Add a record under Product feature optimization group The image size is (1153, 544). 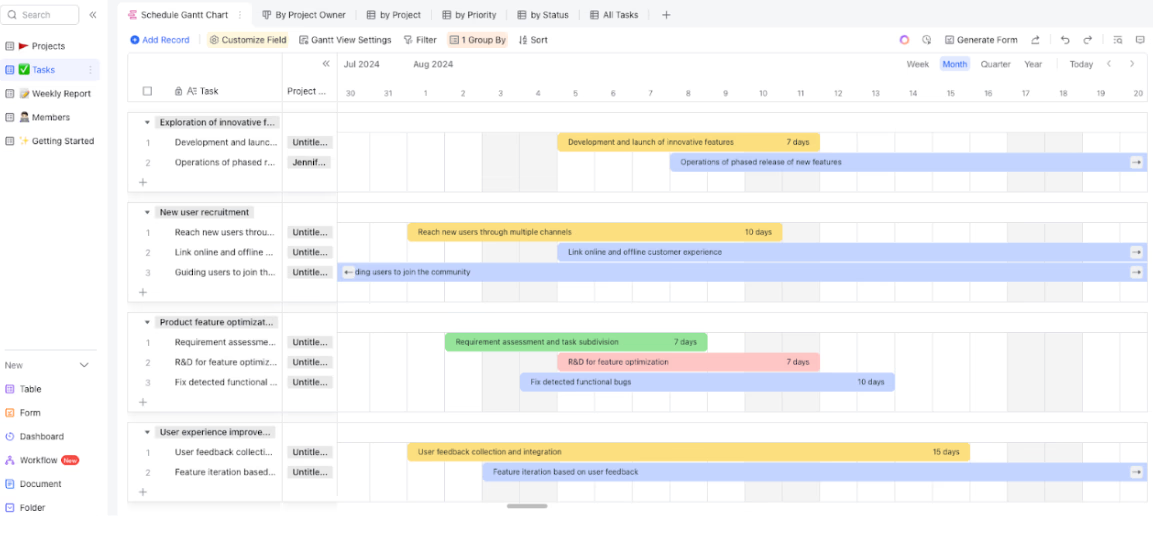143,402
